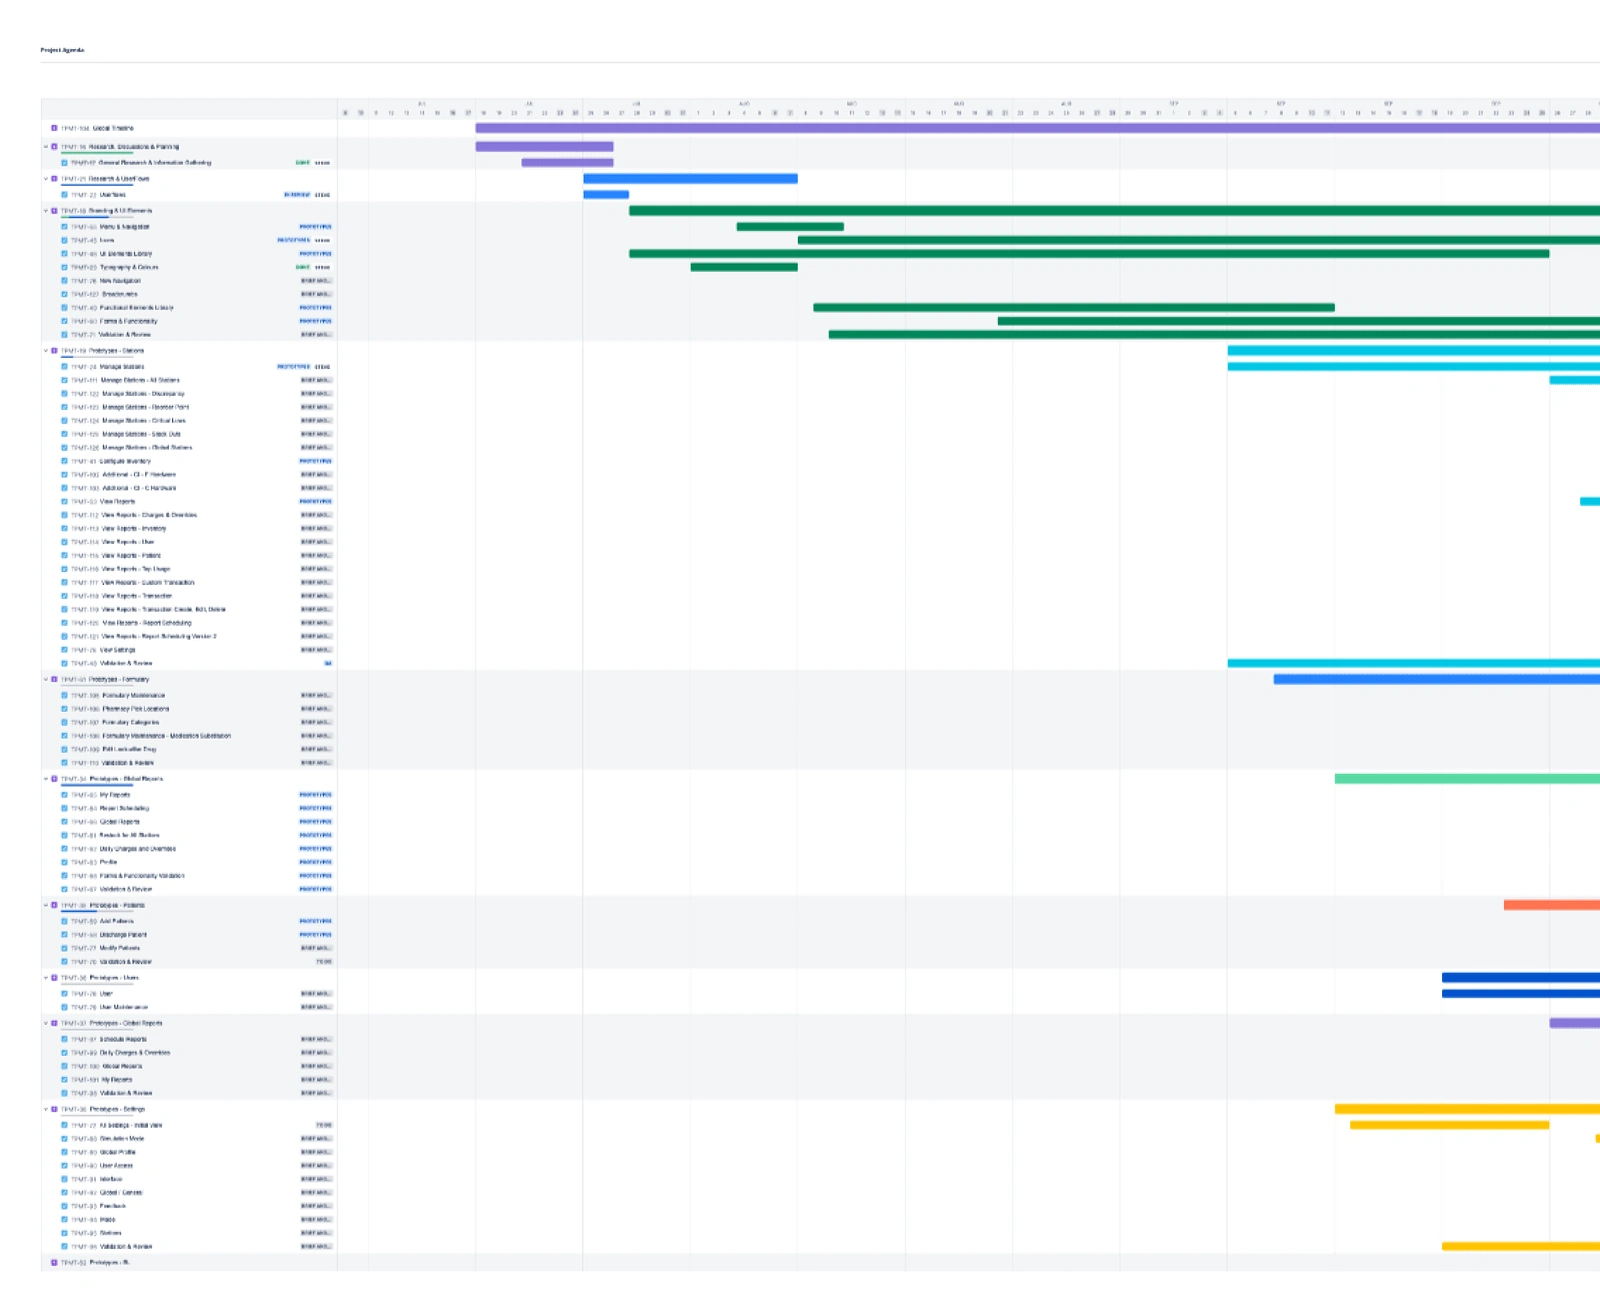
Task: Click the task icon beside Menu & Navigation
Action: 64,227
